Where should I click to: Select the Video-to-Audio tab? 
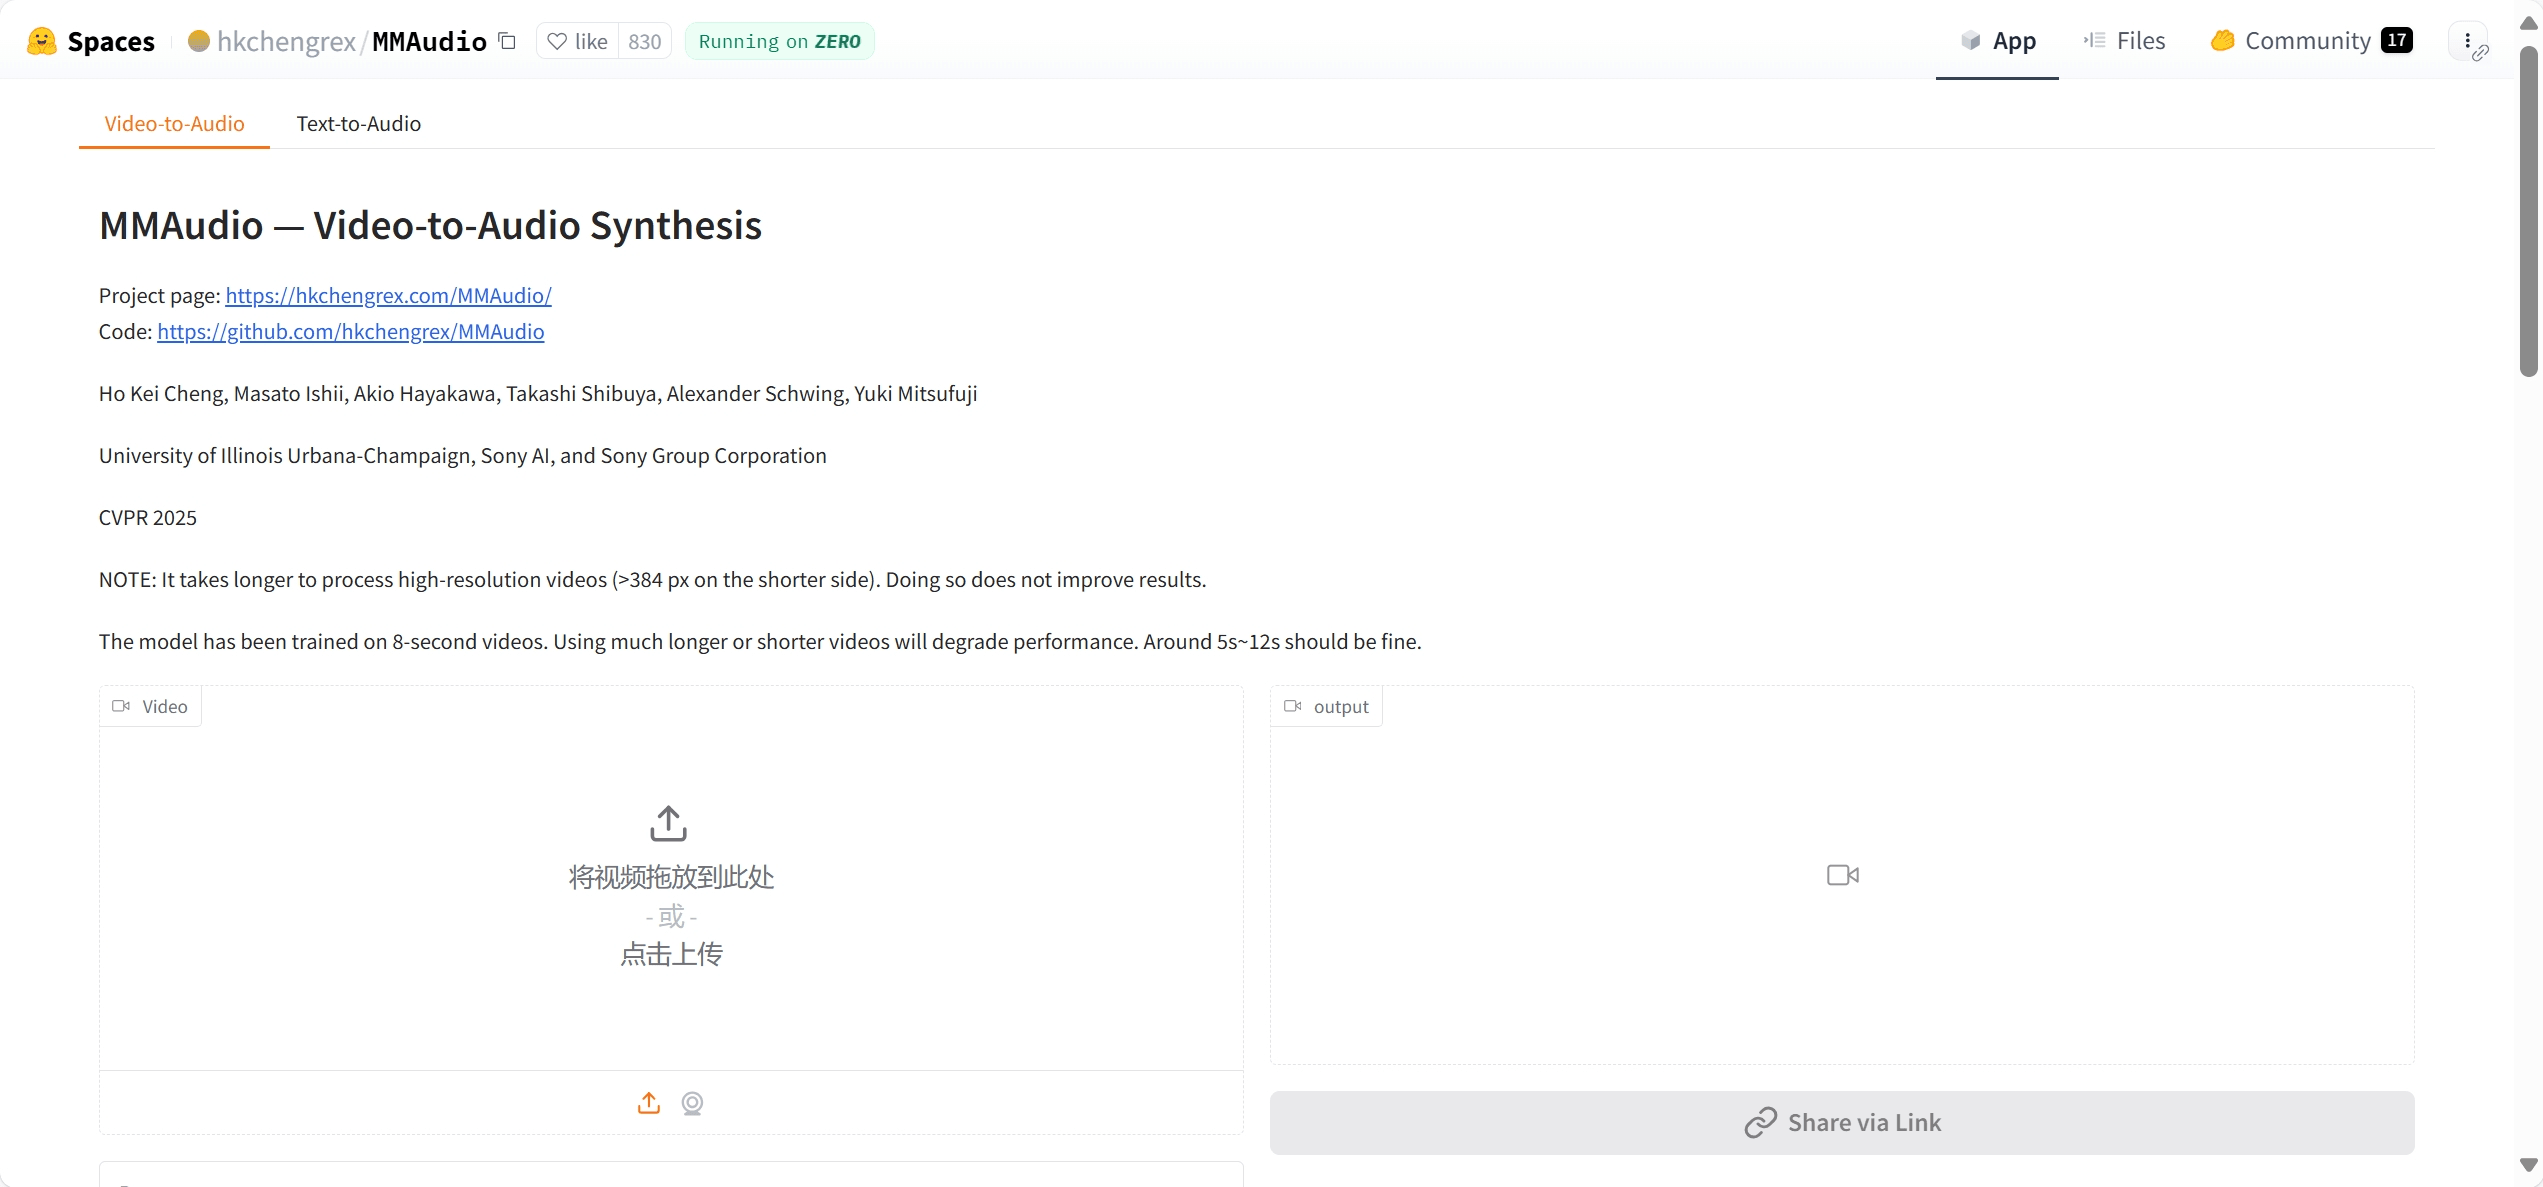click(174, 124)
